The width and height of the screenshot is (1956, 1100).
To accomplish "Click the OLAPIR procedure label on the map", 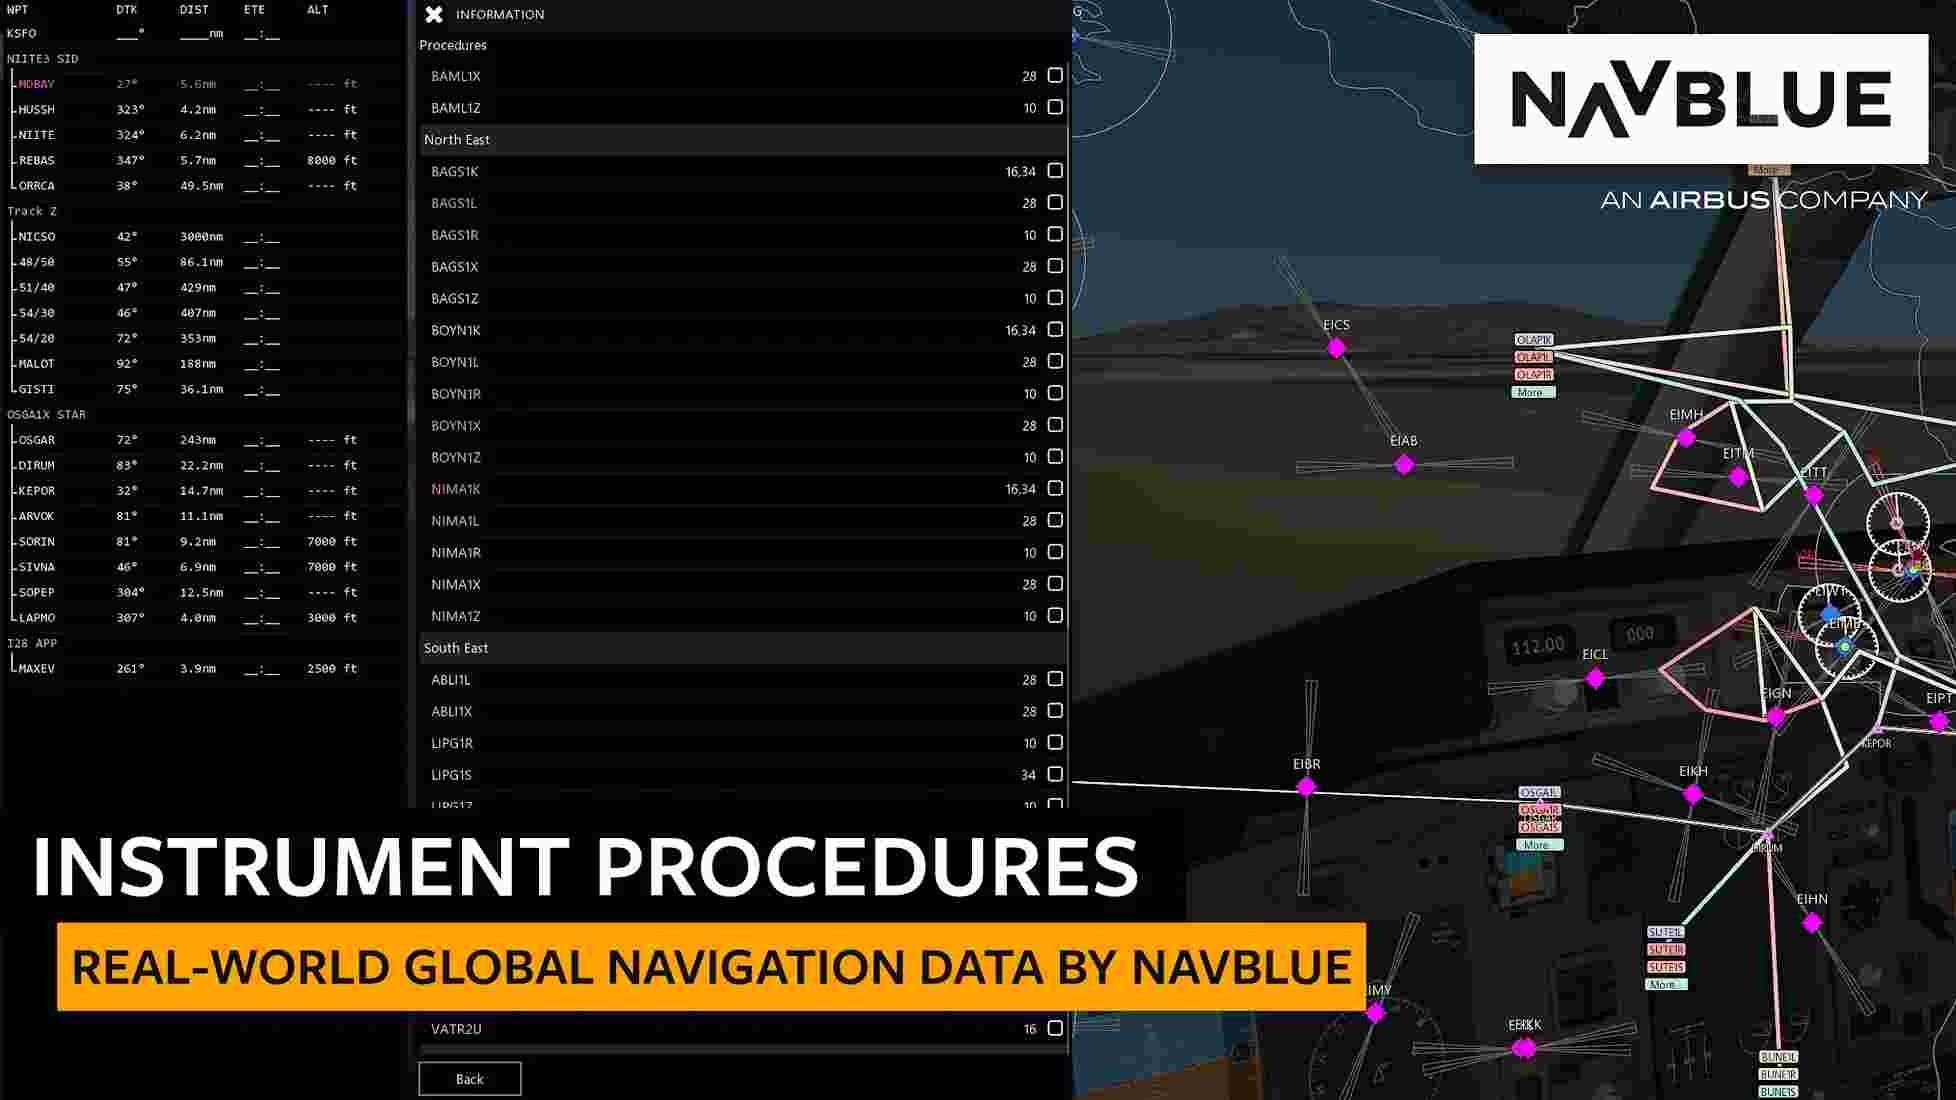I will coord(1534,375).
